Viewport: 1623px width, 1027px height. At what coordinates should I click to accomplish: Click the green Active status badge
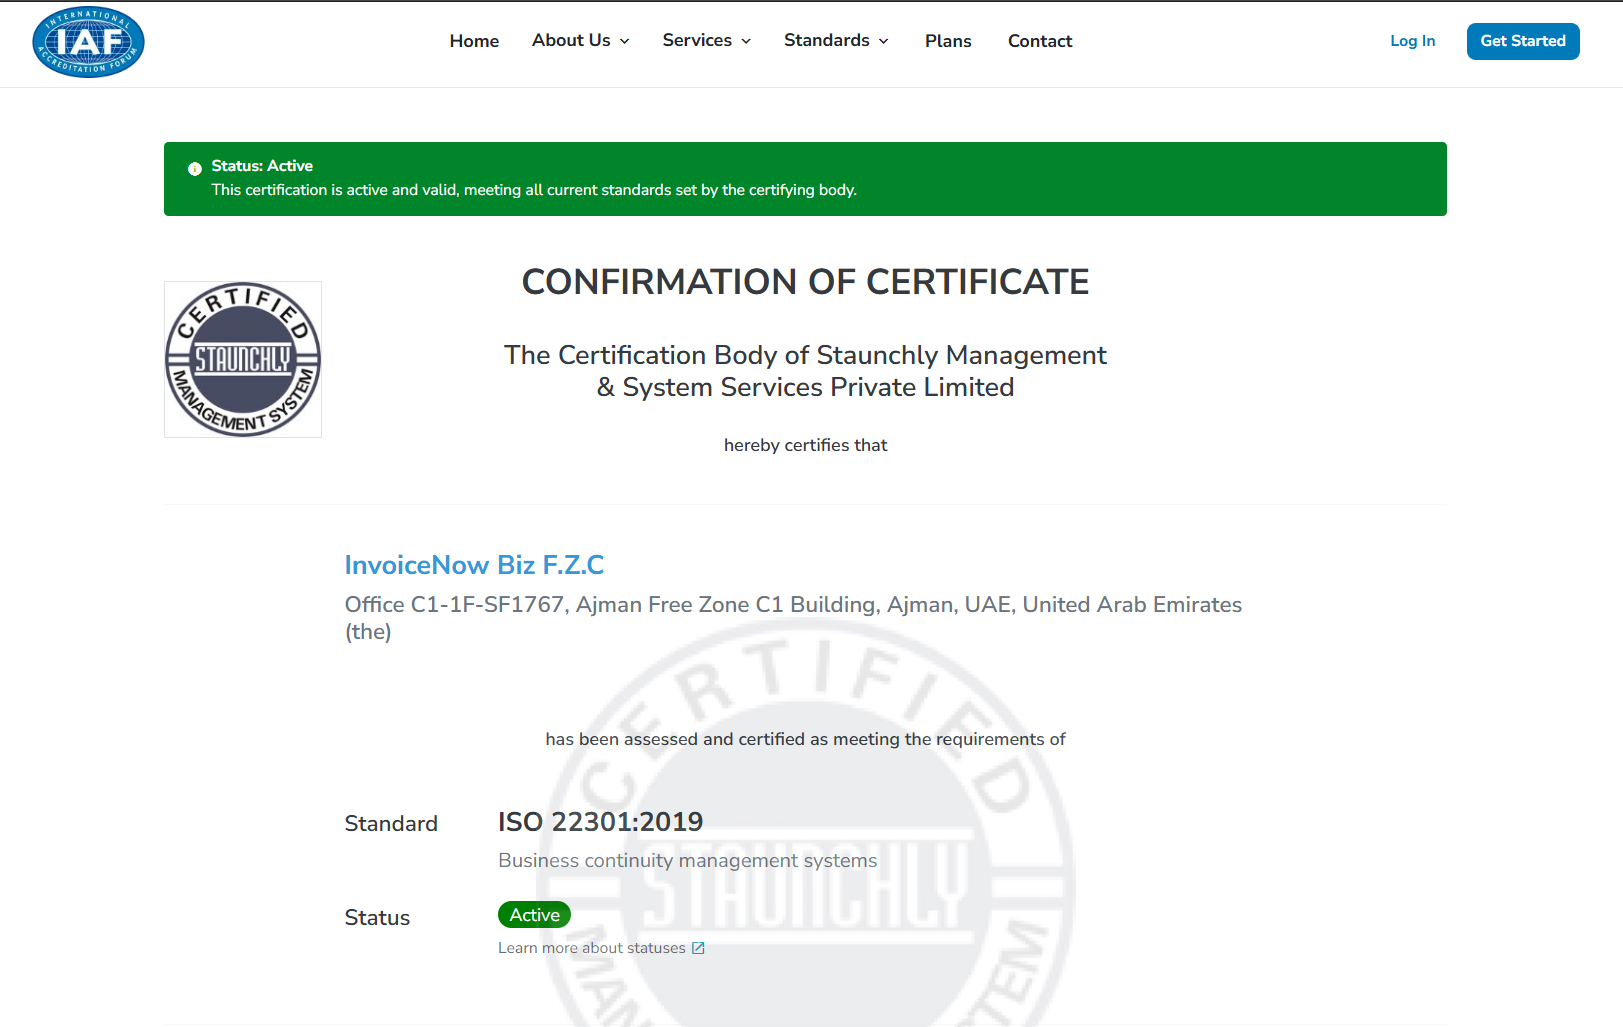click(534, 915)
